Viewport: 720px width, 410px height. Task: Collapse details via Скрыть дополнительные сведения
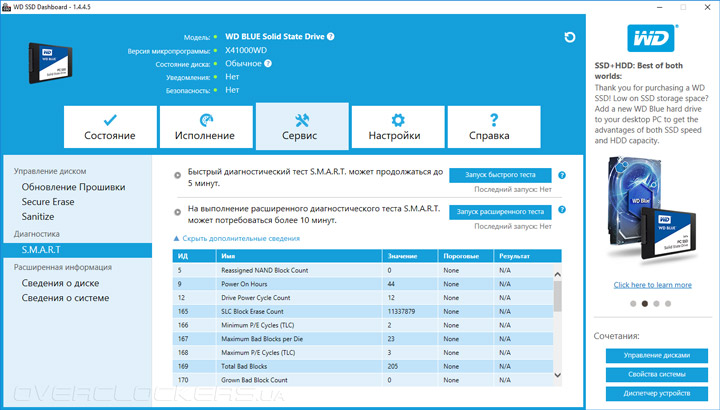[x=236, y=238]
